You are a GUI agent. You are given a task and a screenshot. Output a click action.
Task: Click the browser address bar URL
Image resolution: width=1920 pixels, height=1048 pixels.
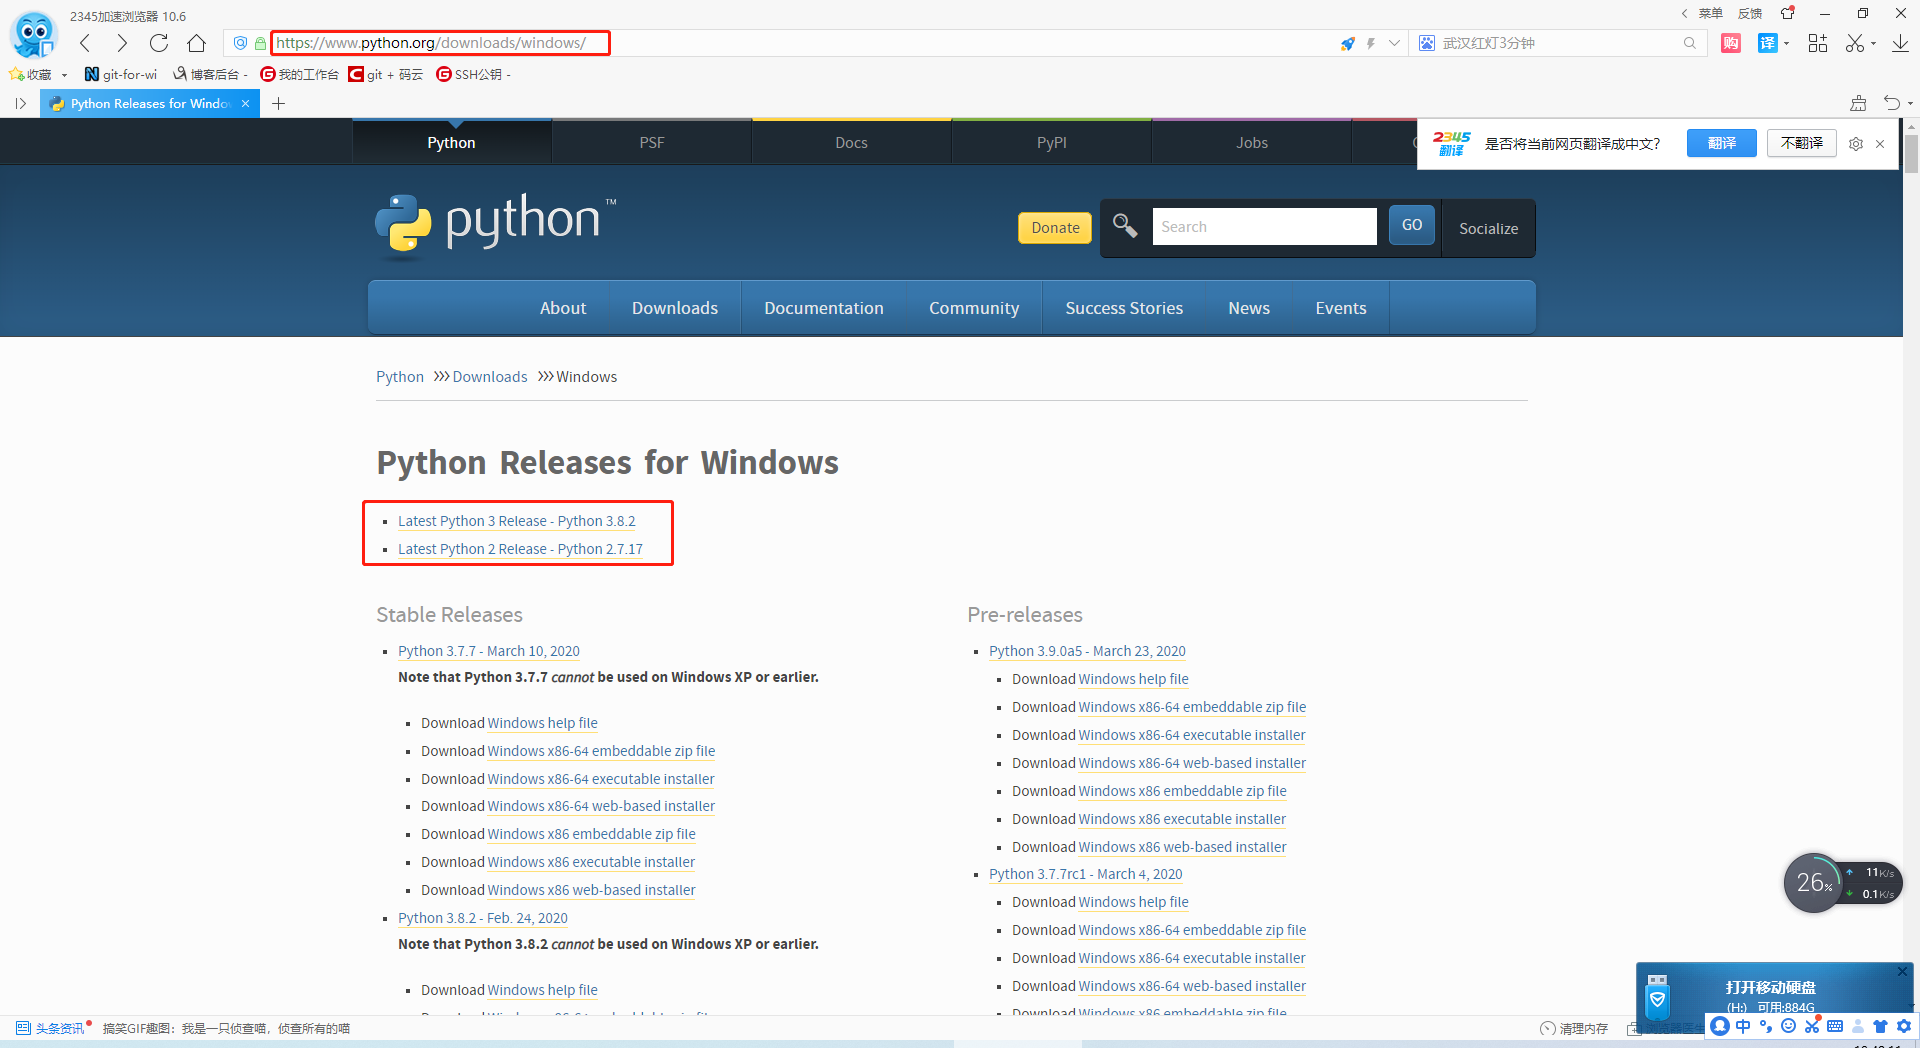coord(431,43)
